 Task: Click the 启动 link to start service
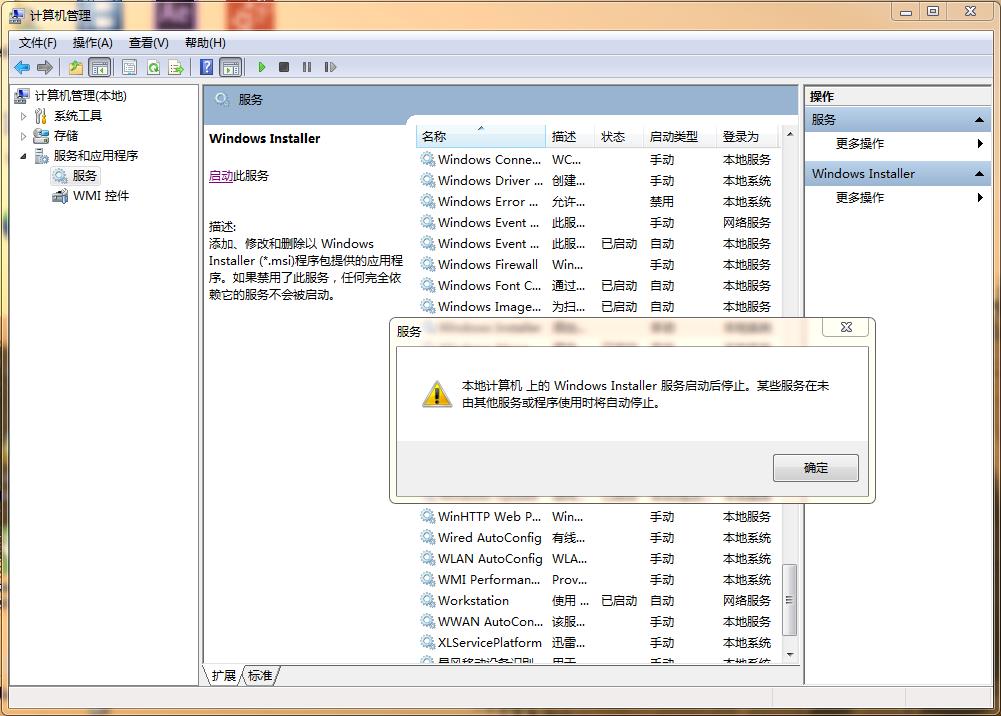(x=221, y=175)
